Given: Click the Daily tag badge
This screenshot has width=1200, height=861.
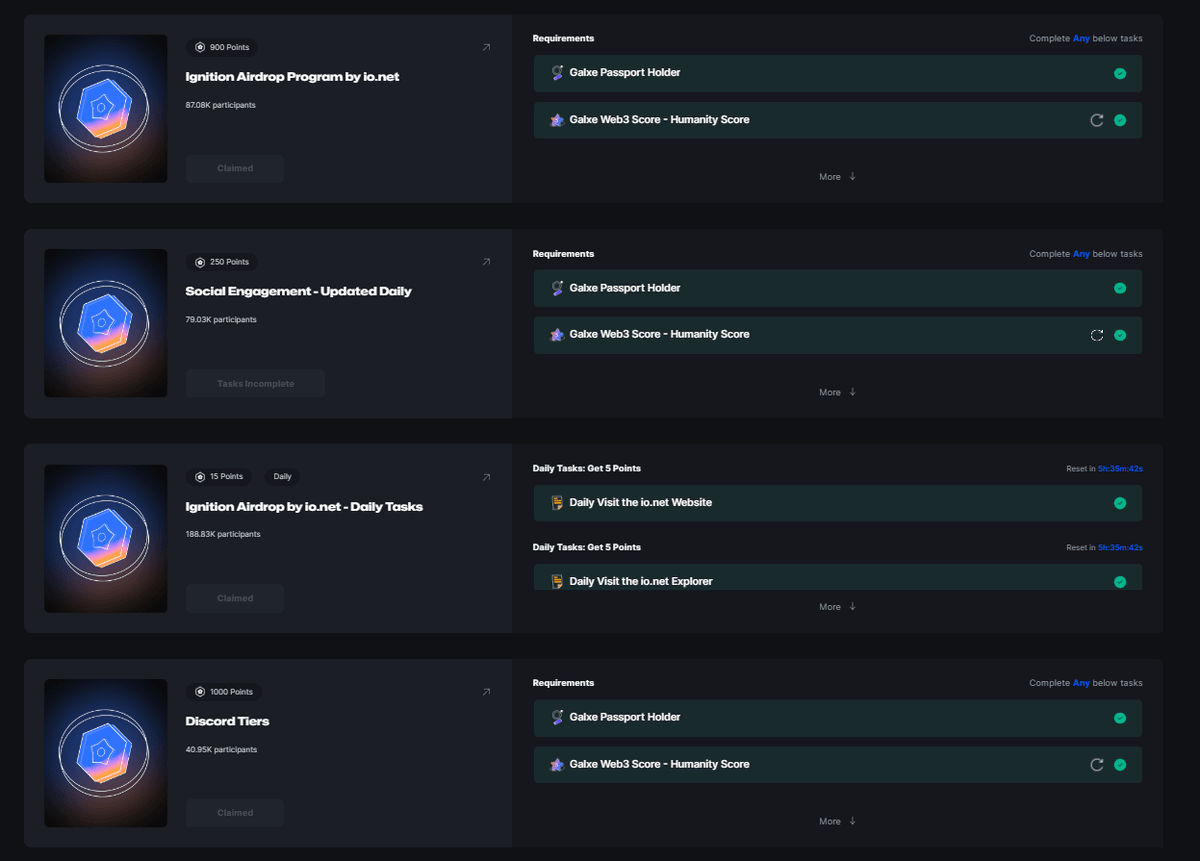Looking at the screenshot, I should pos(282,477).
